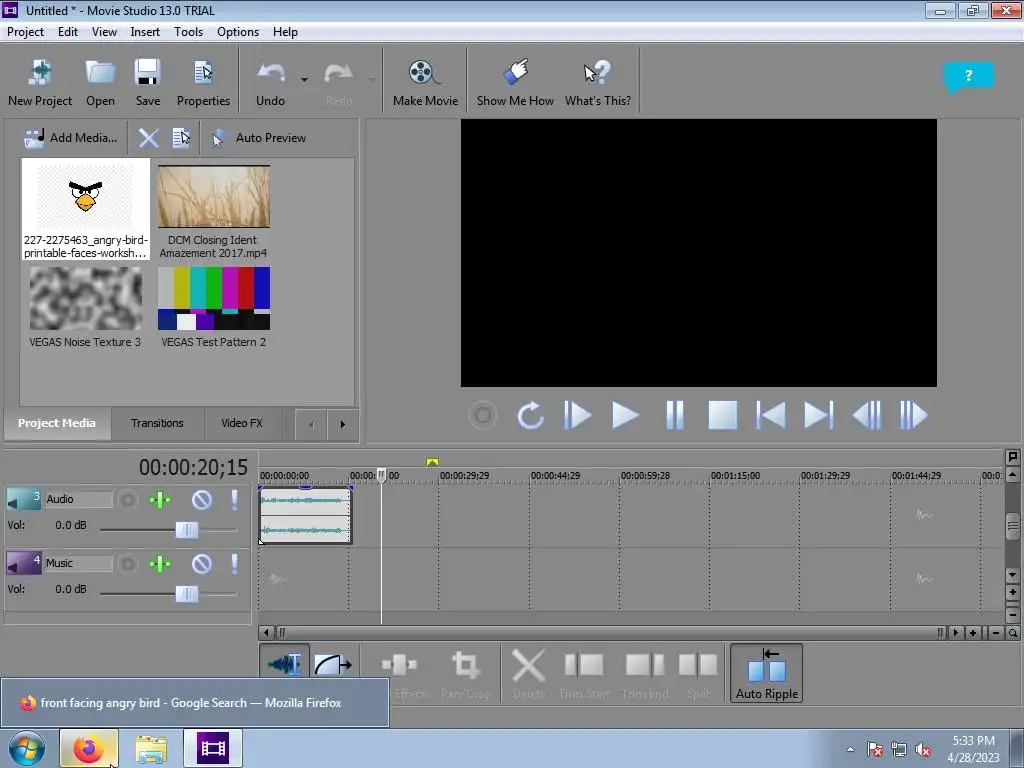Screen dimensions: 1024x768
Task: Select DCM Closing Ident Amazement 2017.mp4 clip
Action: coord(214,210)
